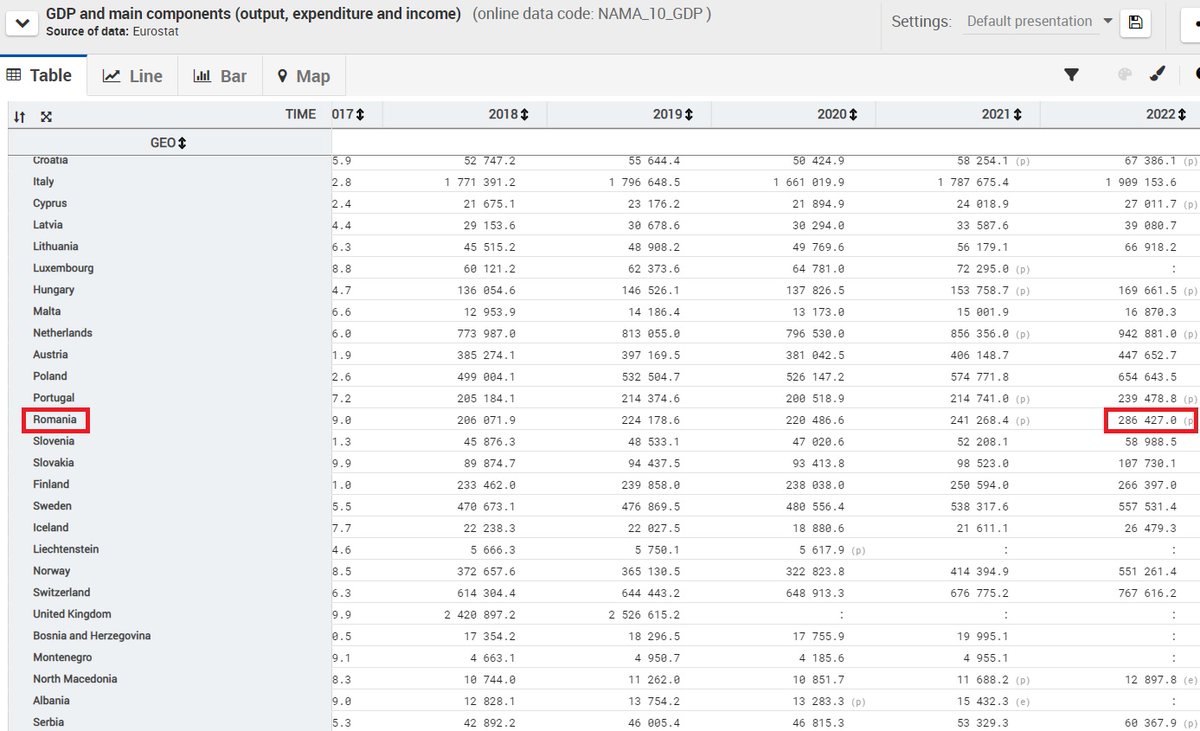The width and height of the screenshot is (1200, 731).
Task: Select the Croatia row label
Action: click(50, 160)
